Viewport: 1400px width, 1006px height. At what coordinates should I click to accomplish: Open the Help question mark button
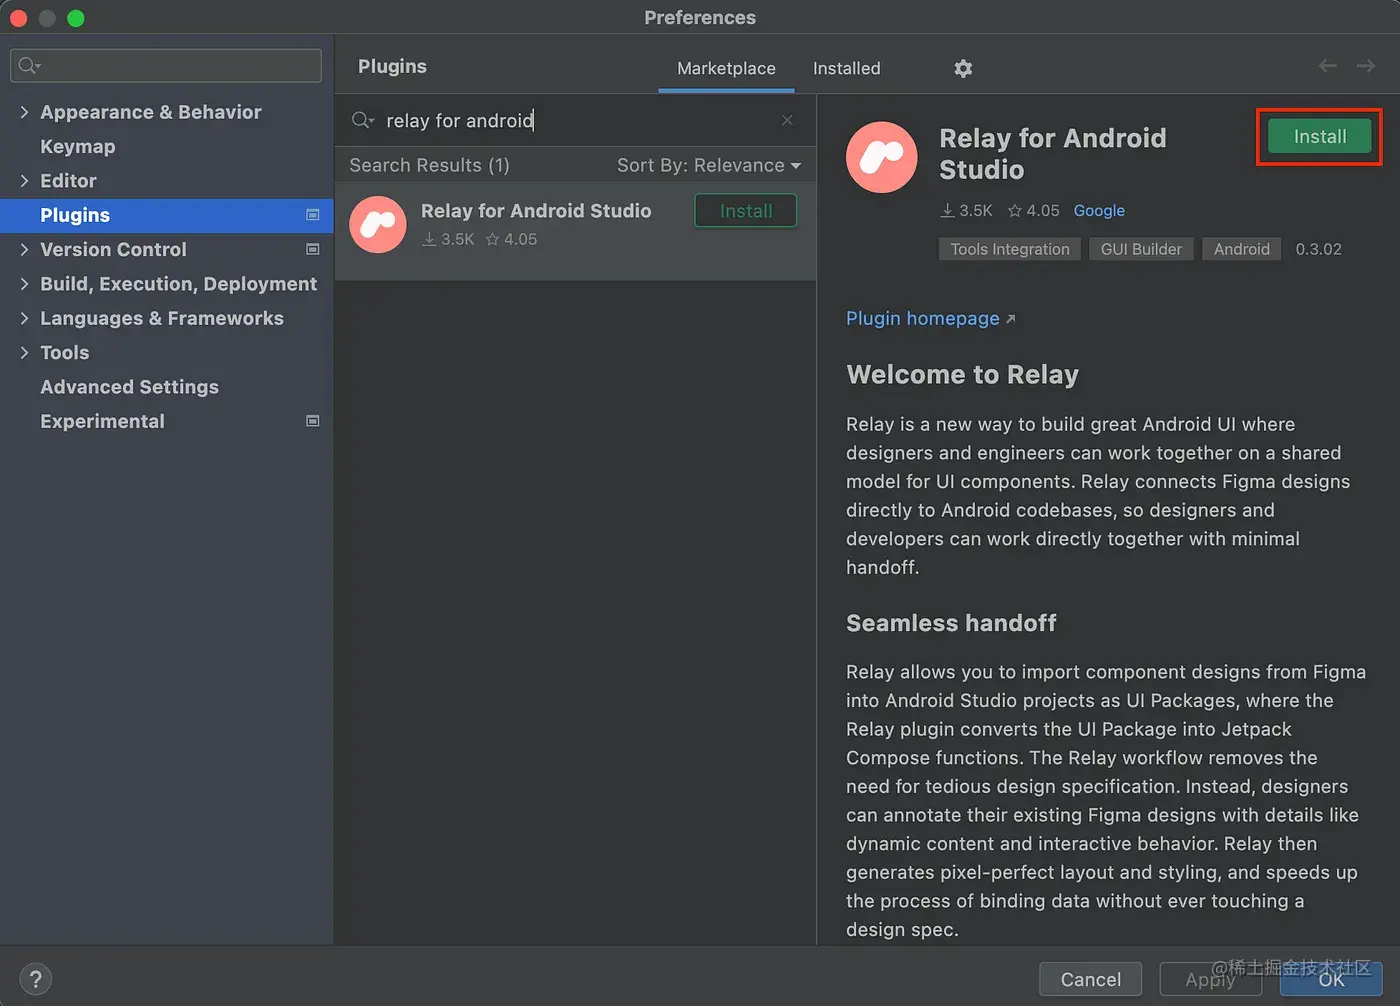coord(35,979)
